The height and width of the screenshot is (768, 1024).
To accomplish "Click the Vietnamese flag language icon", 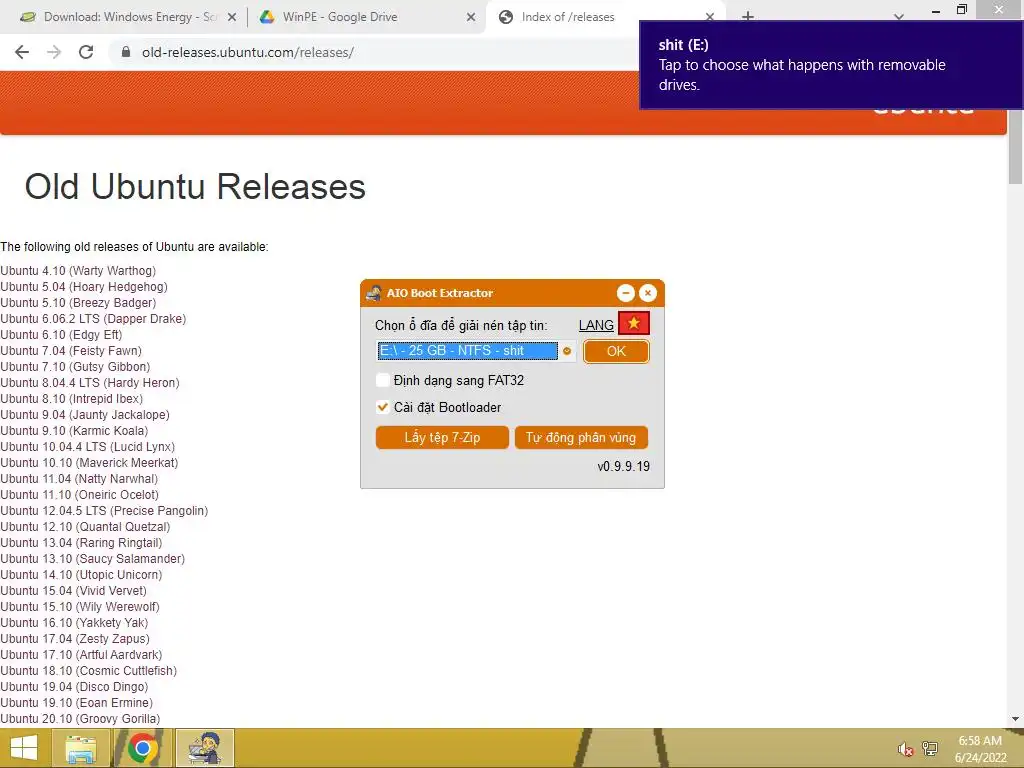I will coord(633,323).
